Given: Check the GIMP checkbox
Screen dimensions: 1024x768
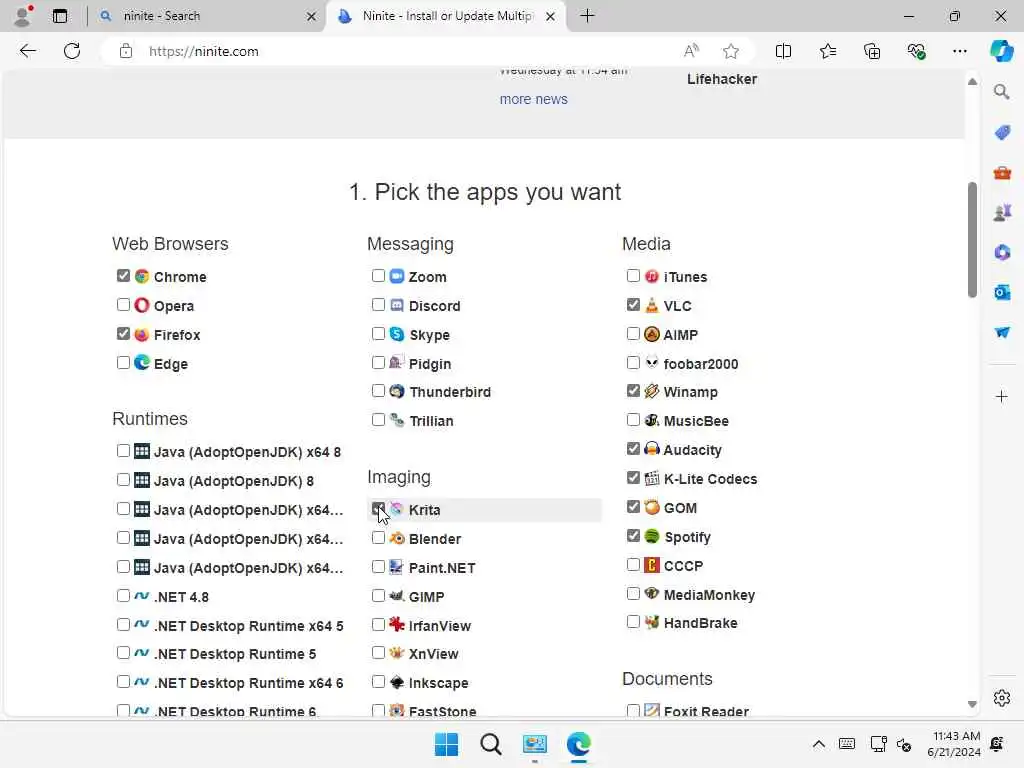Looking at the screenshot, I should click(x=378, y=596).
